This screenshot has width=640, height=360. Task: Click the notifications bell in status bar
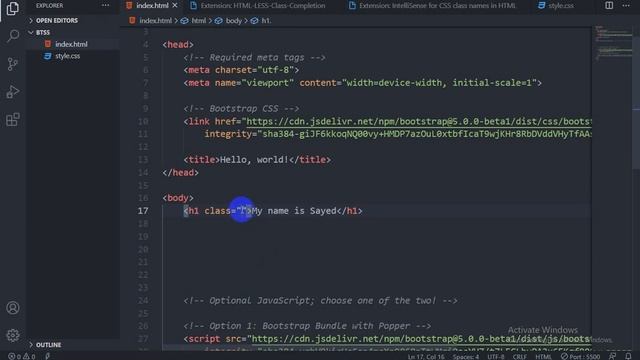(628, 356)
